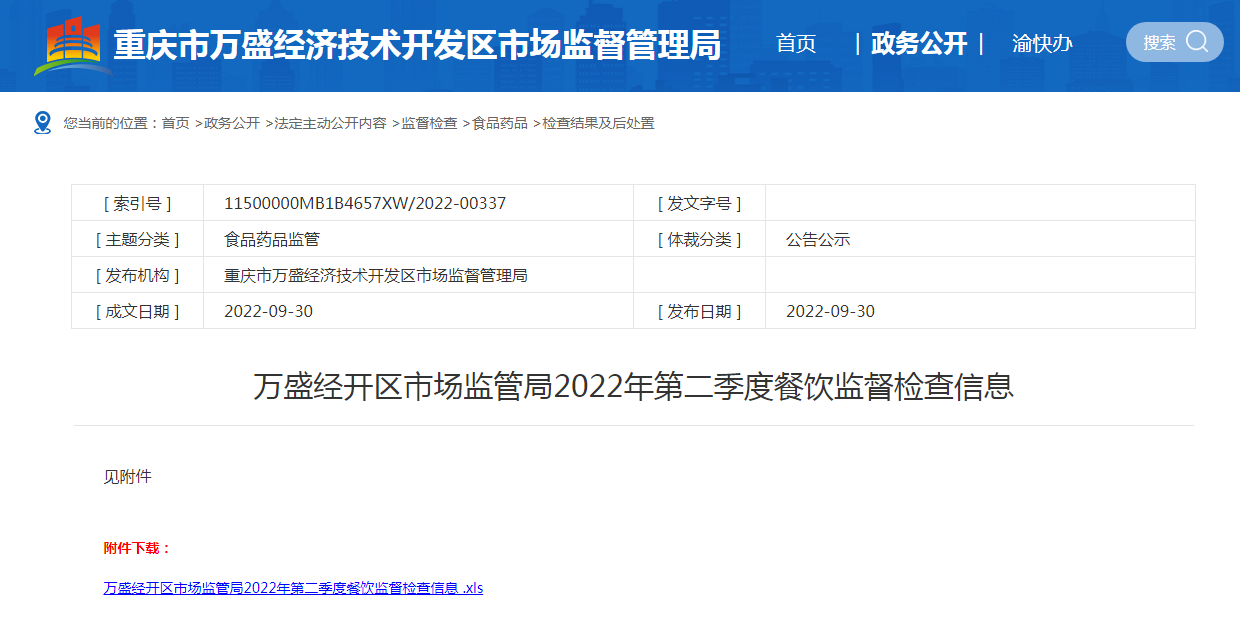
Task: Go to 首页 in top navigation
Action: coord(796,44)
